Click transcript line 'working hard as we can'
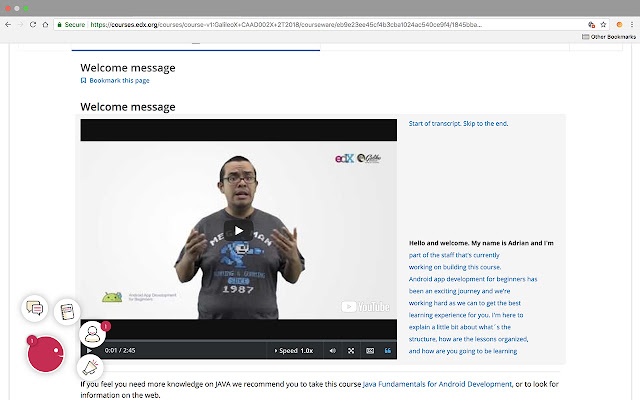Viewport: 640px width, 400px height. coord(464,303)
